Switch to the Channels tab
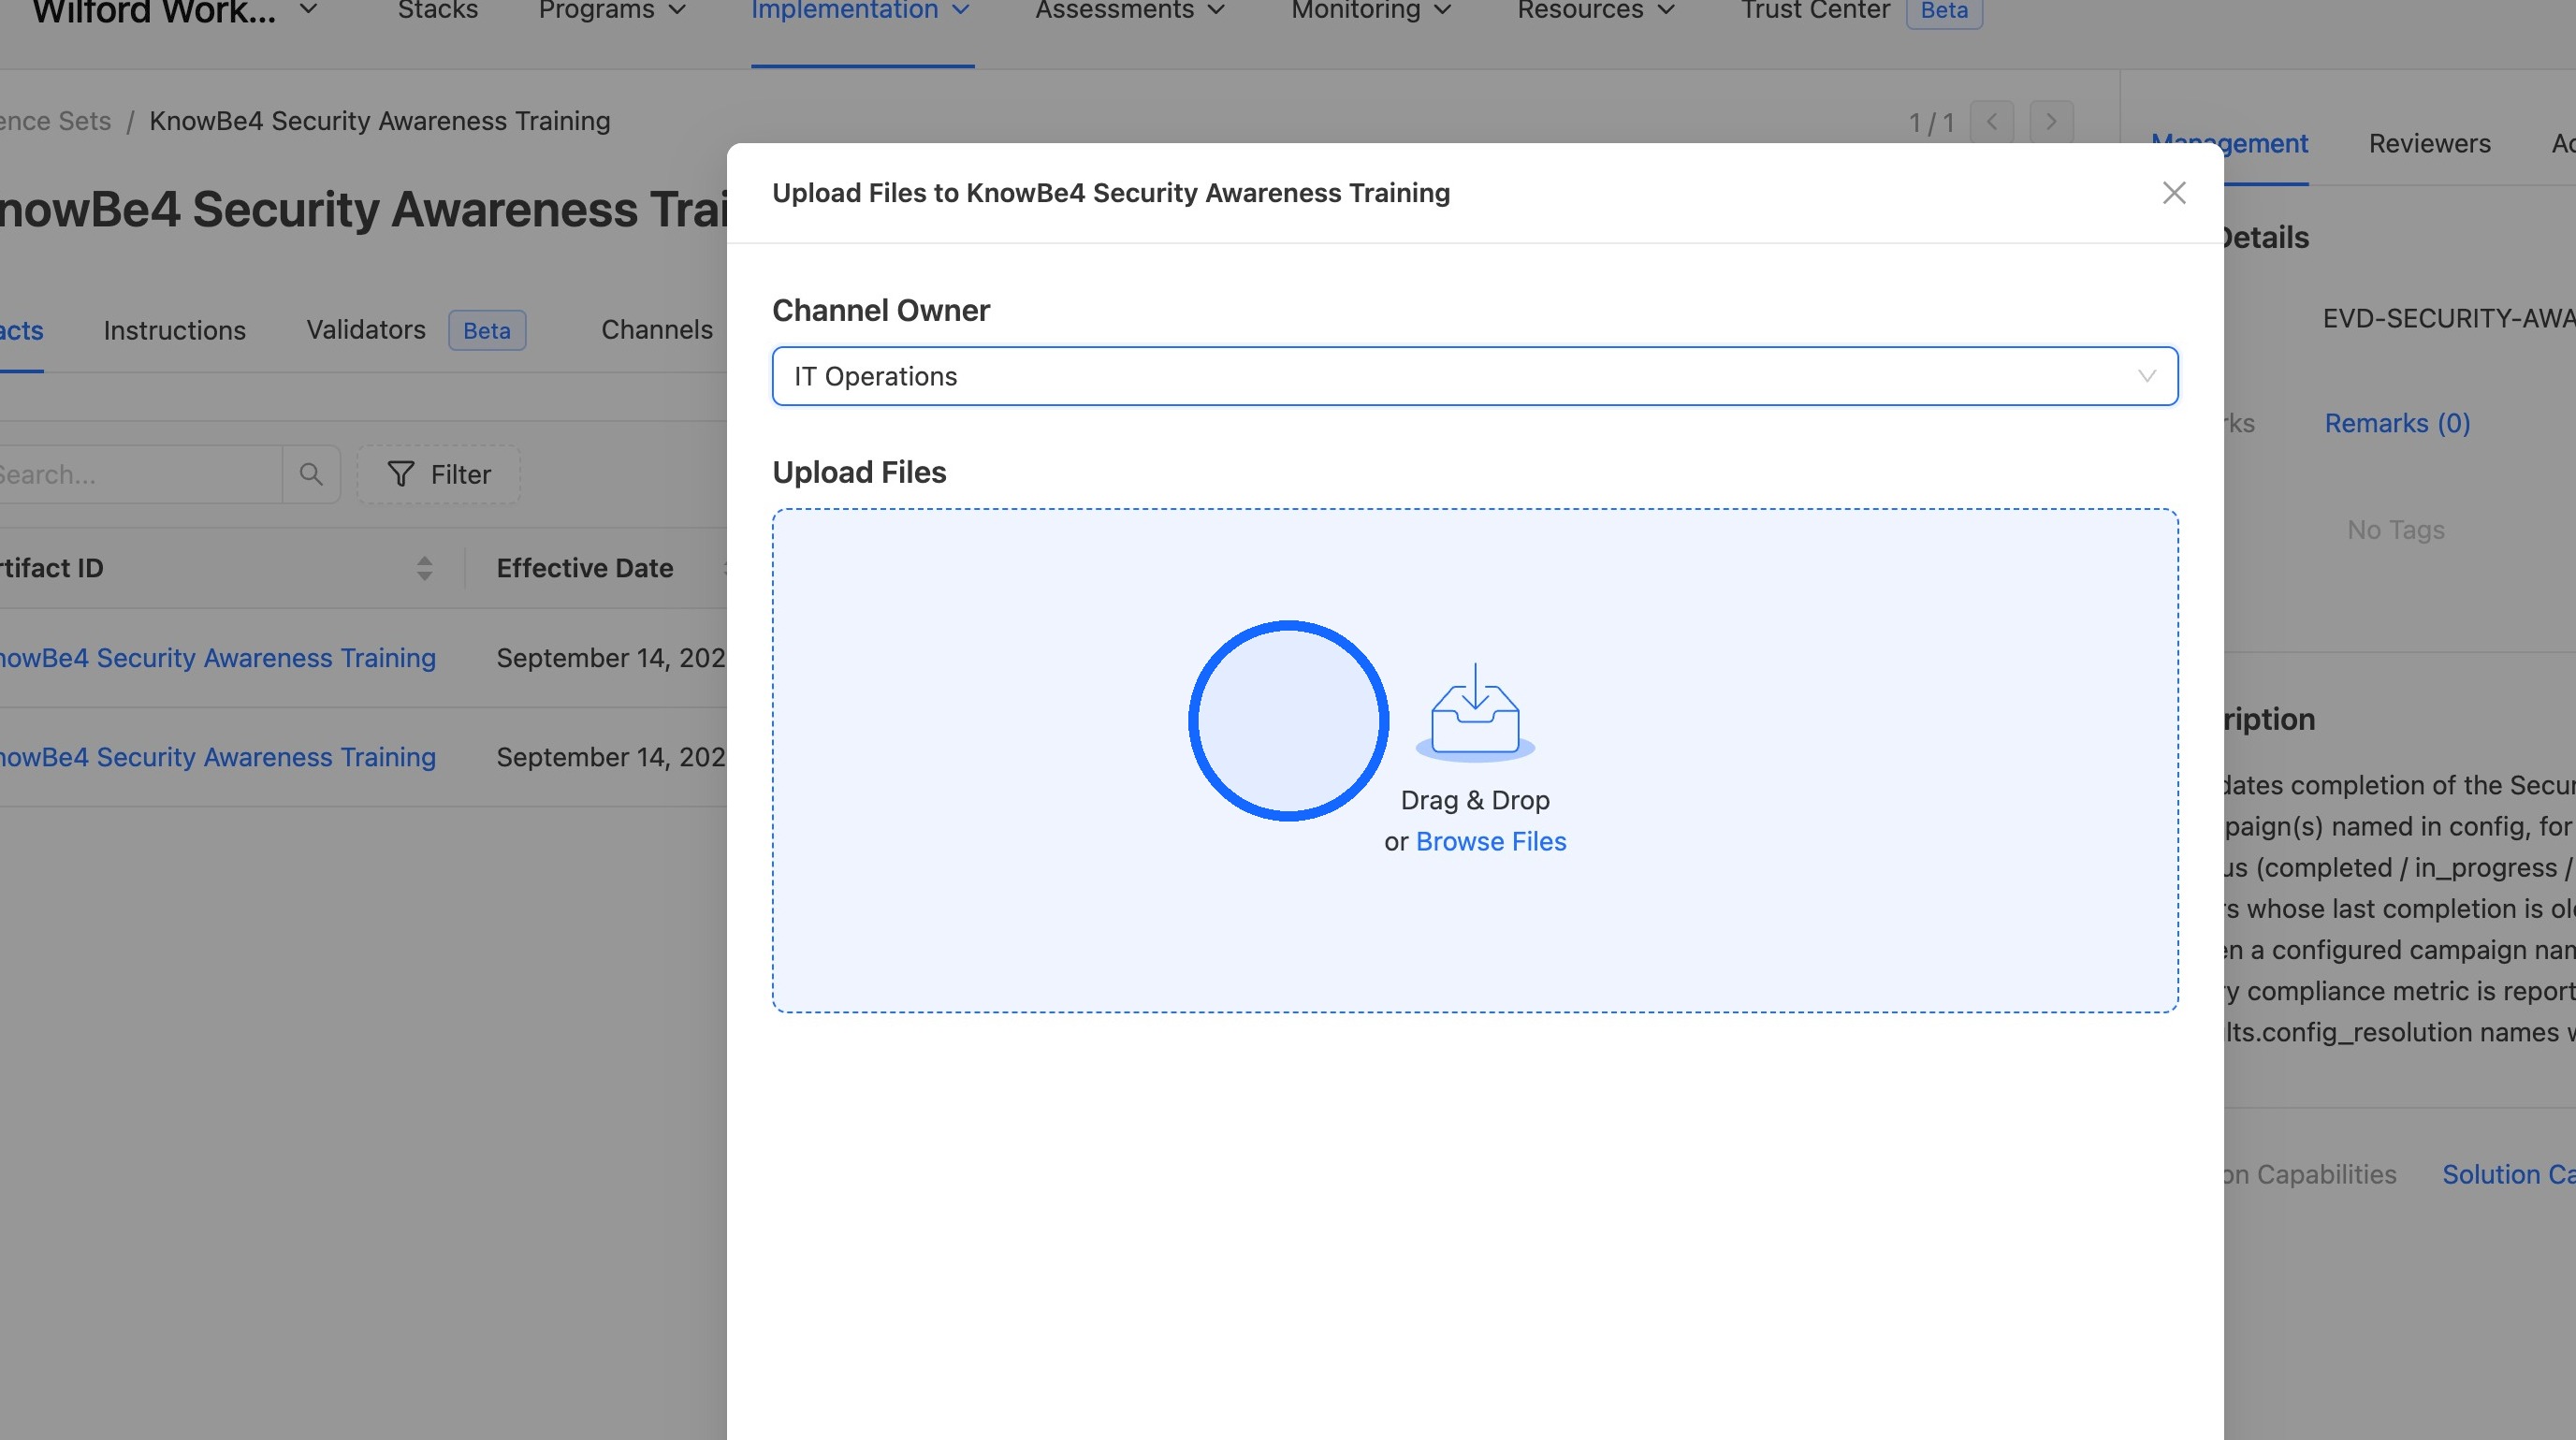 [x=657, y=330]
